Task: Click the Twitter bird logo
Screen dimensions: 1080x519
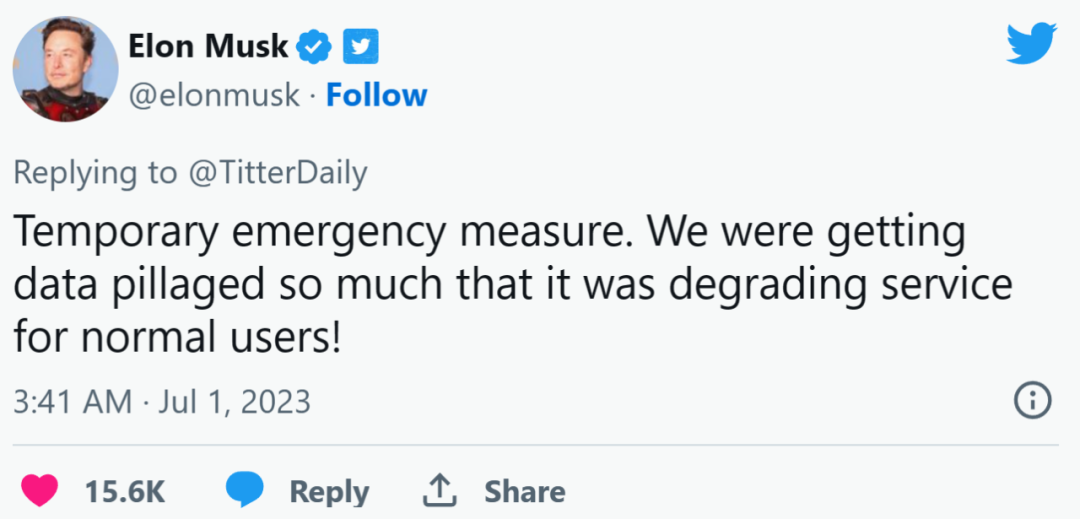Action: click(1031, 43)
